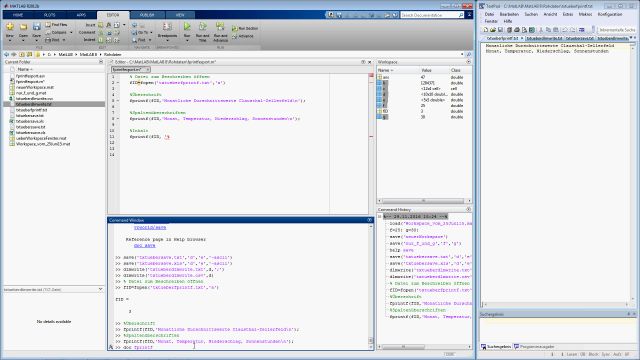Viewport: 640px width, 360px height.
Task: Run the script with the Run button
Action: click(187, 27)
